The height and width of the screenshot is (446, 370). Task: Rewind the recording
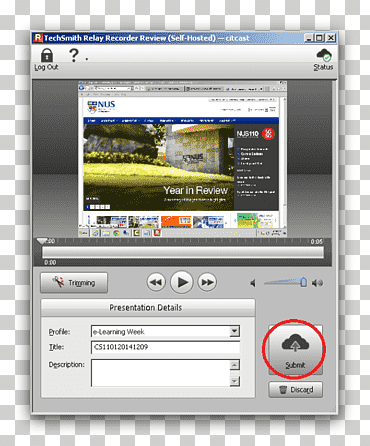(156, 282)
